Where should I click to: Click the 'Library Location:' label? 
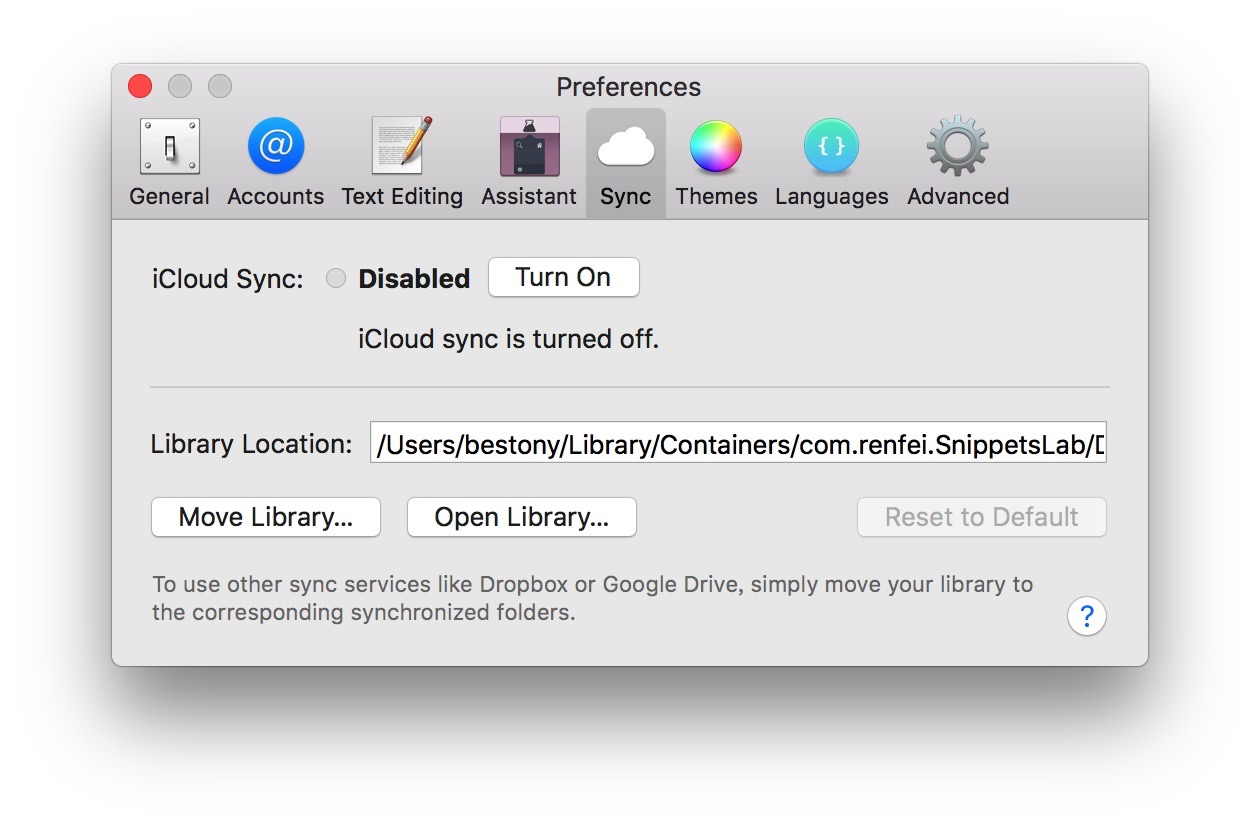pos(252,444)
